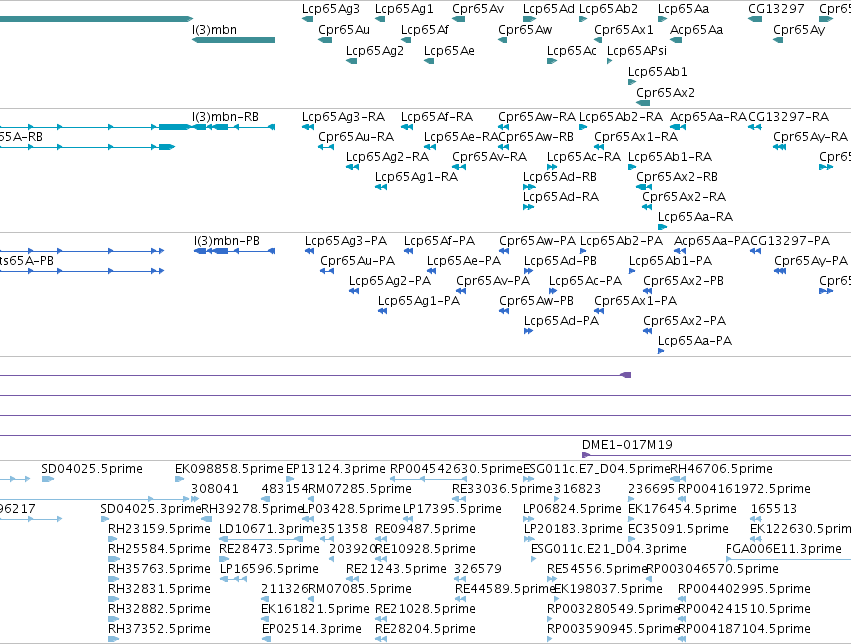
Task: Click the Lcp65Ab2-RA transcript label
Action: pos(620,117)
